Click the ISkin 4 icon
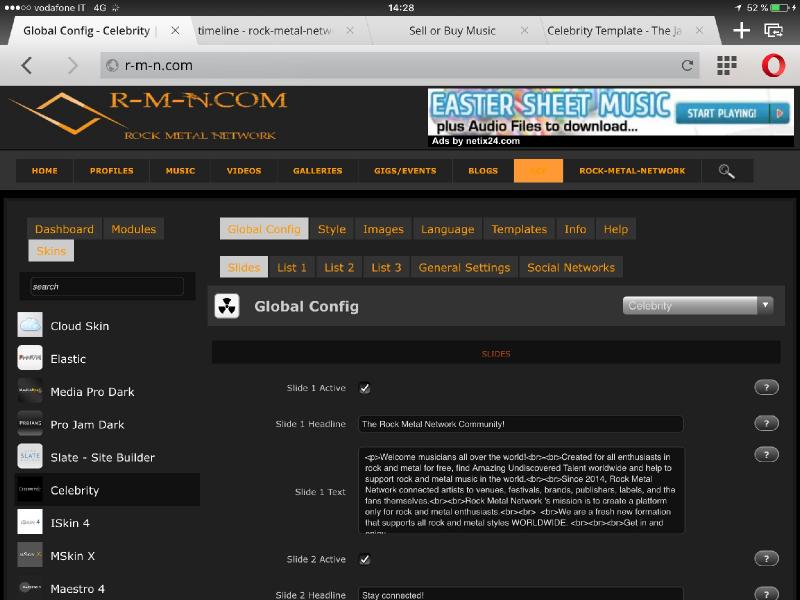Screen dimensions: 800x600 click(30, 522)
